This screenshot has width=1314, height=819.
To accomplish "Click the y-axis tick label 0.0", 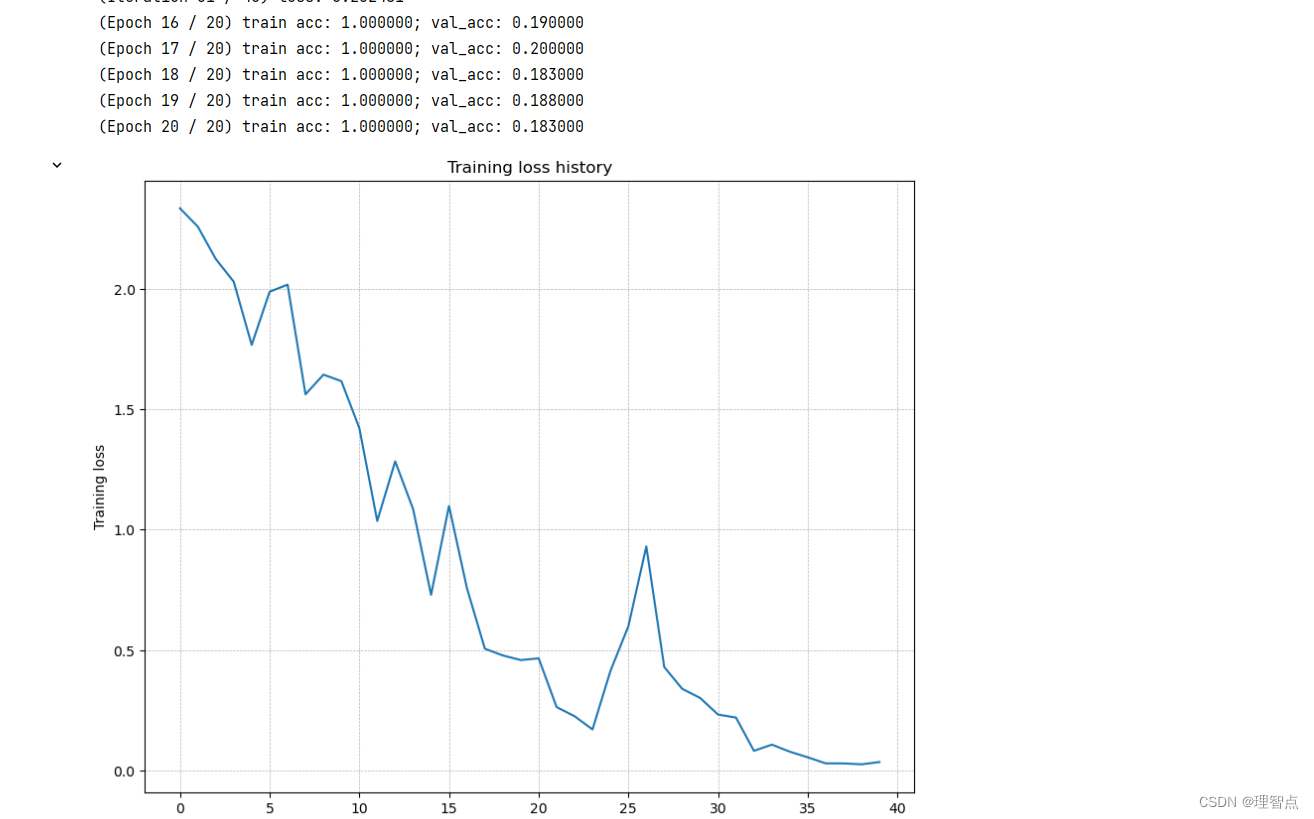I will click(125, 771).
